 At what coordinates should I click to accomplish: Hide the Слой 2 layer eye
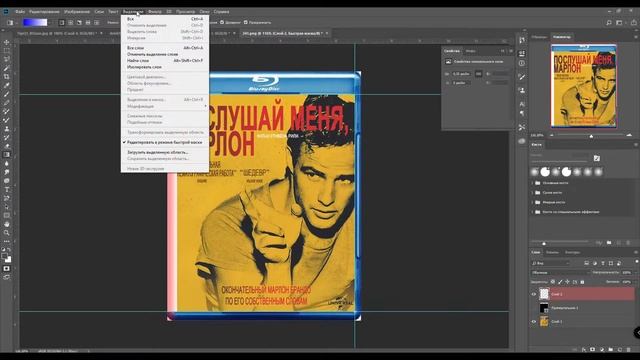pyautogui.click(x=533, y=294)
